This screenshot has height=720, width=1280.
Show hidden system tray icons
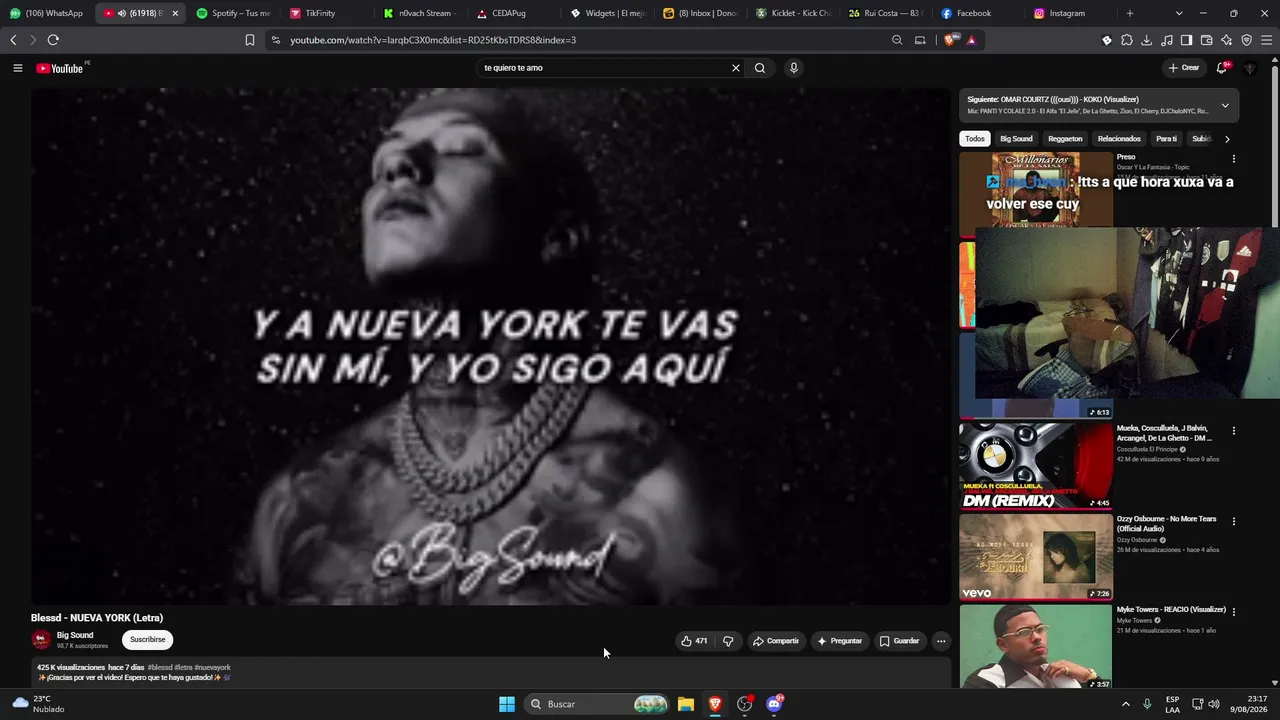(x=1125, y=704)
